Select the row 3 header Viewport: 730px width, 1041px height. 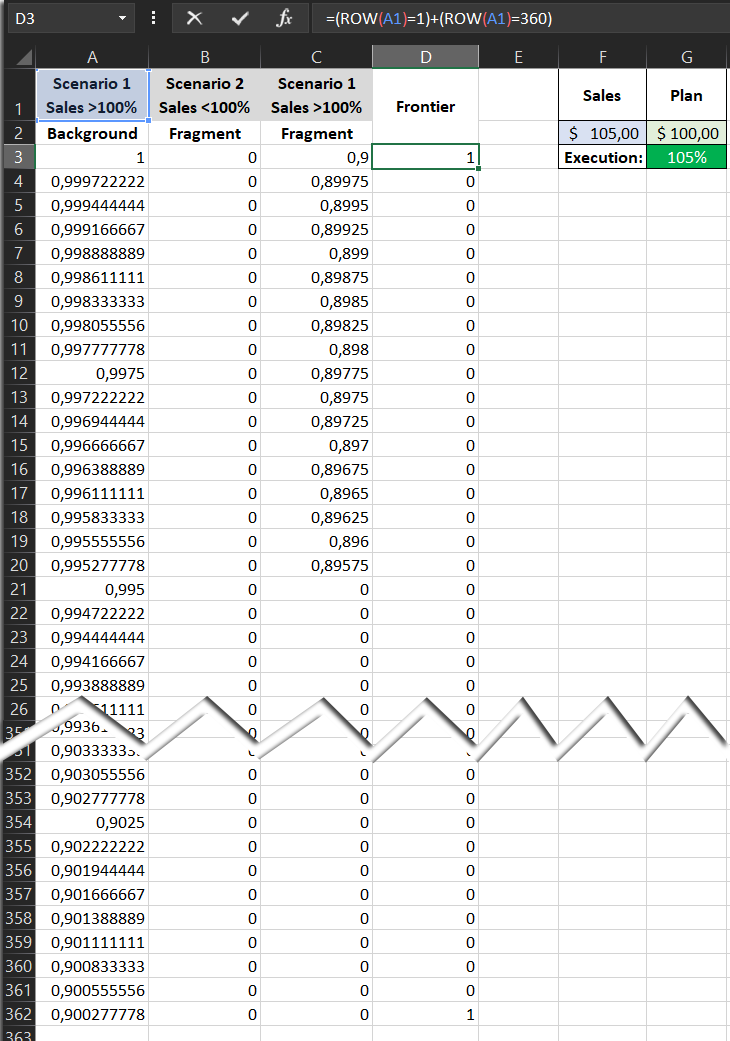pyautogui.click(x=18, y=157)
